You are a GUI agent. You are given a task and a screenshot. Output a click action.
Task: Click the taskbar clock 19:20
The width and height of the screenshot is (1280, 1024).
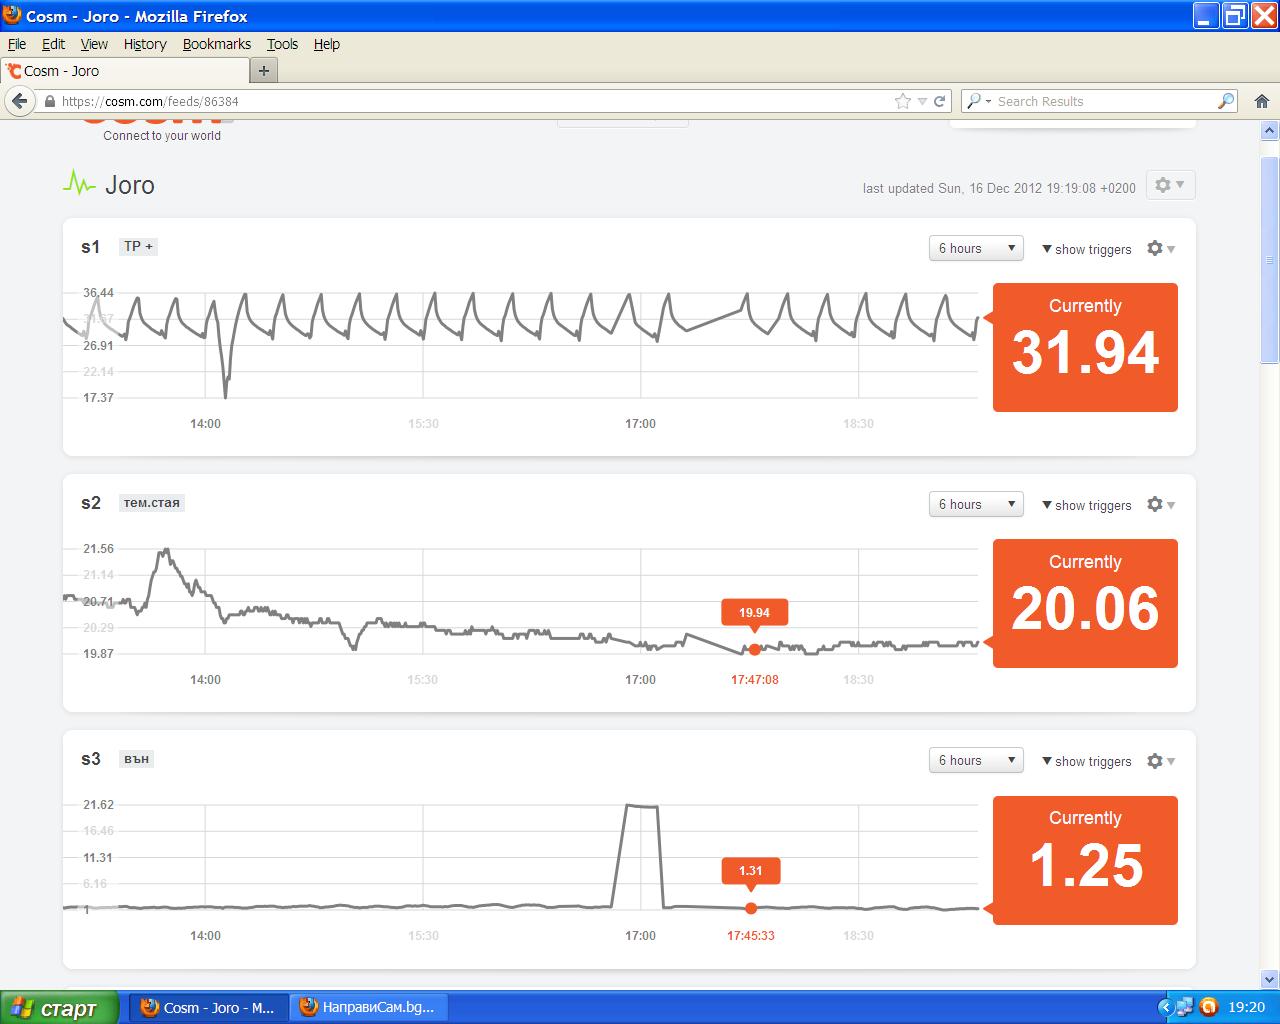point(1246,1007)
